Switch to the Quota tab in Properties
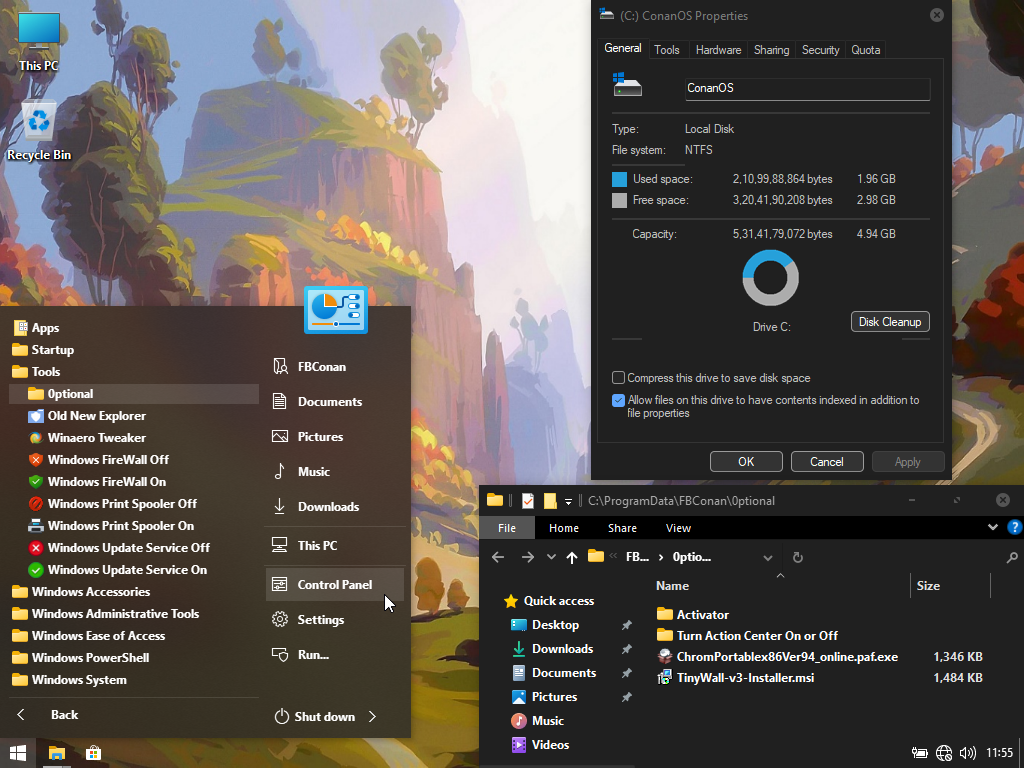 click(865, 50)
